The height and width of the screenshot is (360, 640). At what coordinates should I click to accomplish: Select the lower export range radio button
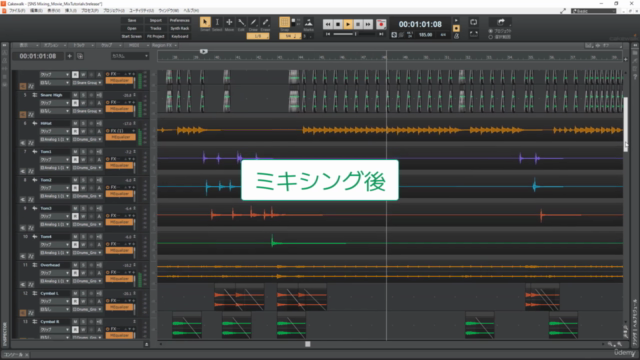click(x=491, y=37)
